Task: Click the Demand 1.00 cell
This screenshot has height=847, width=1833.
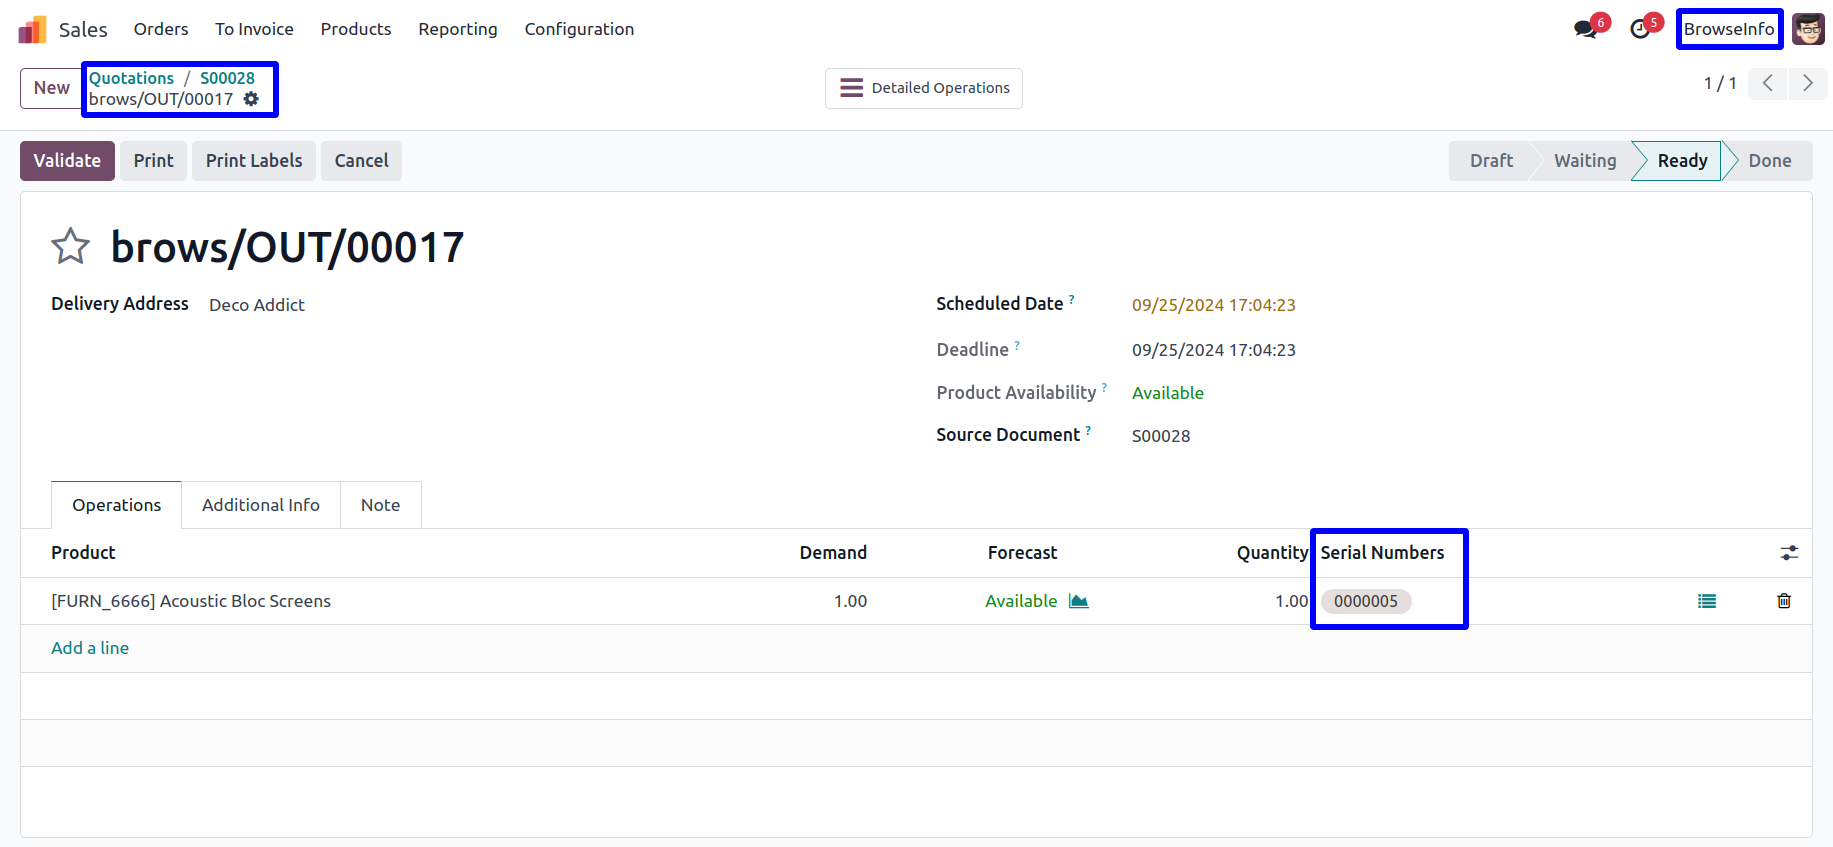Action: point(850,601)
